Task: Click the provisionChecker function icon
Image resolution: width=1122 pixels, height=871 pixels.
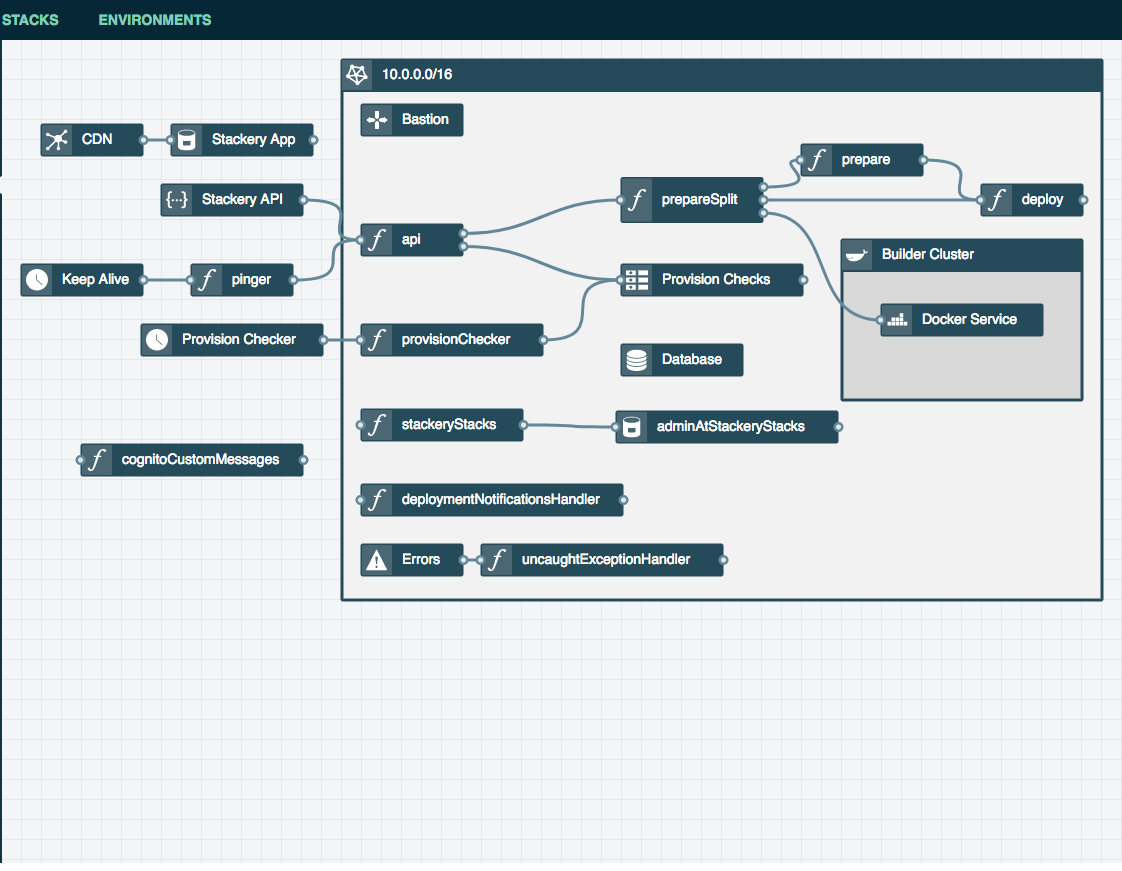Action: [376, 340]
